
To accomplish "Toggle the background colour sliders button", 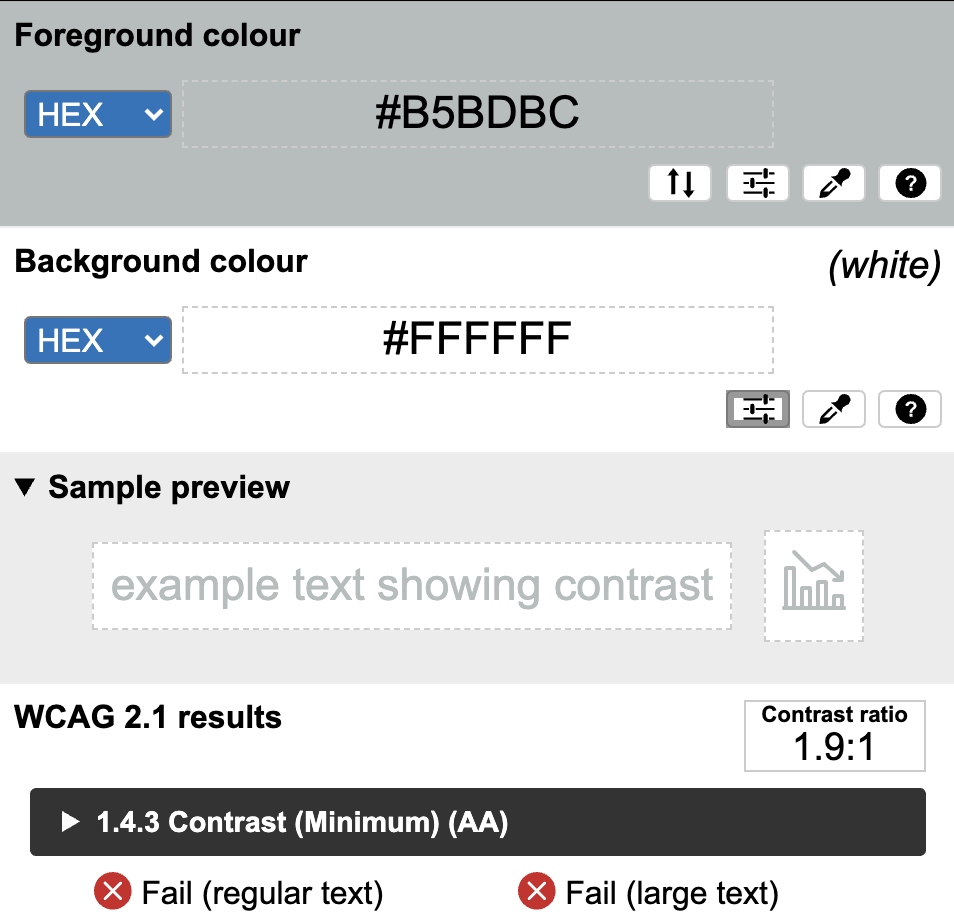I will (x=758, y=409).
